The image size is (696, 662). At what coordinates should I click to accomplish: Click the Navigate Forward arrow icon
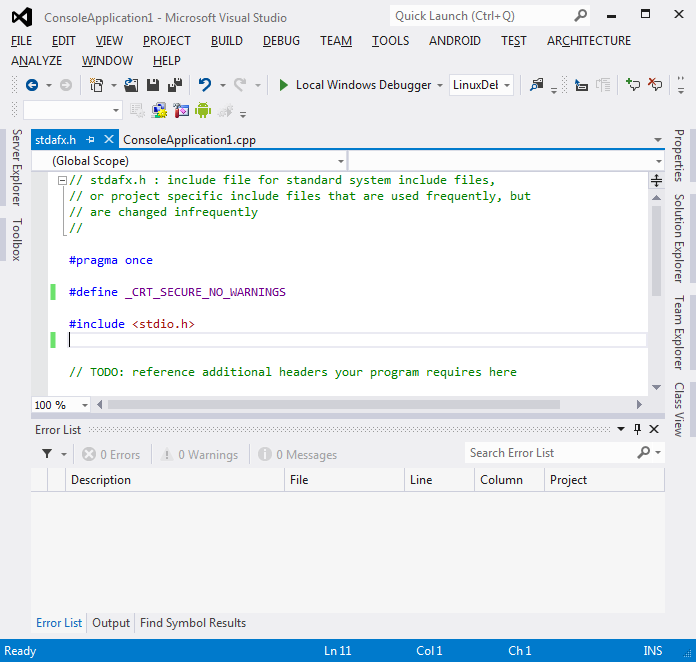(x=66, y=85)
